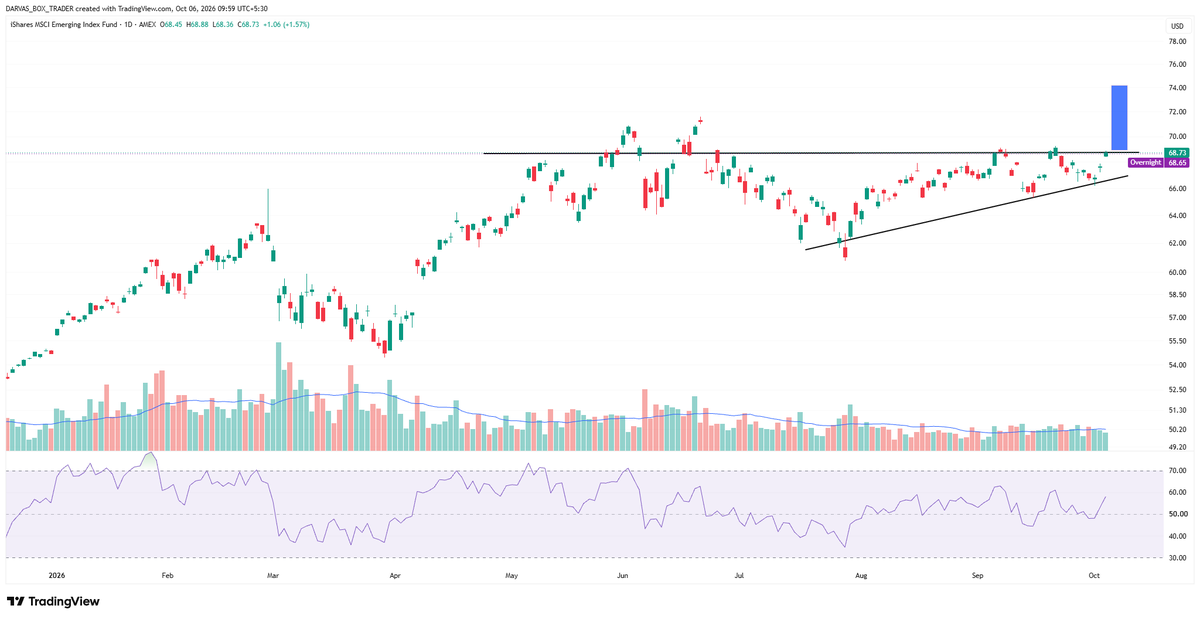The image size is (1200, 619).
Task: Click the 40.00 RSI scale label
Action: click(1177, 536)
